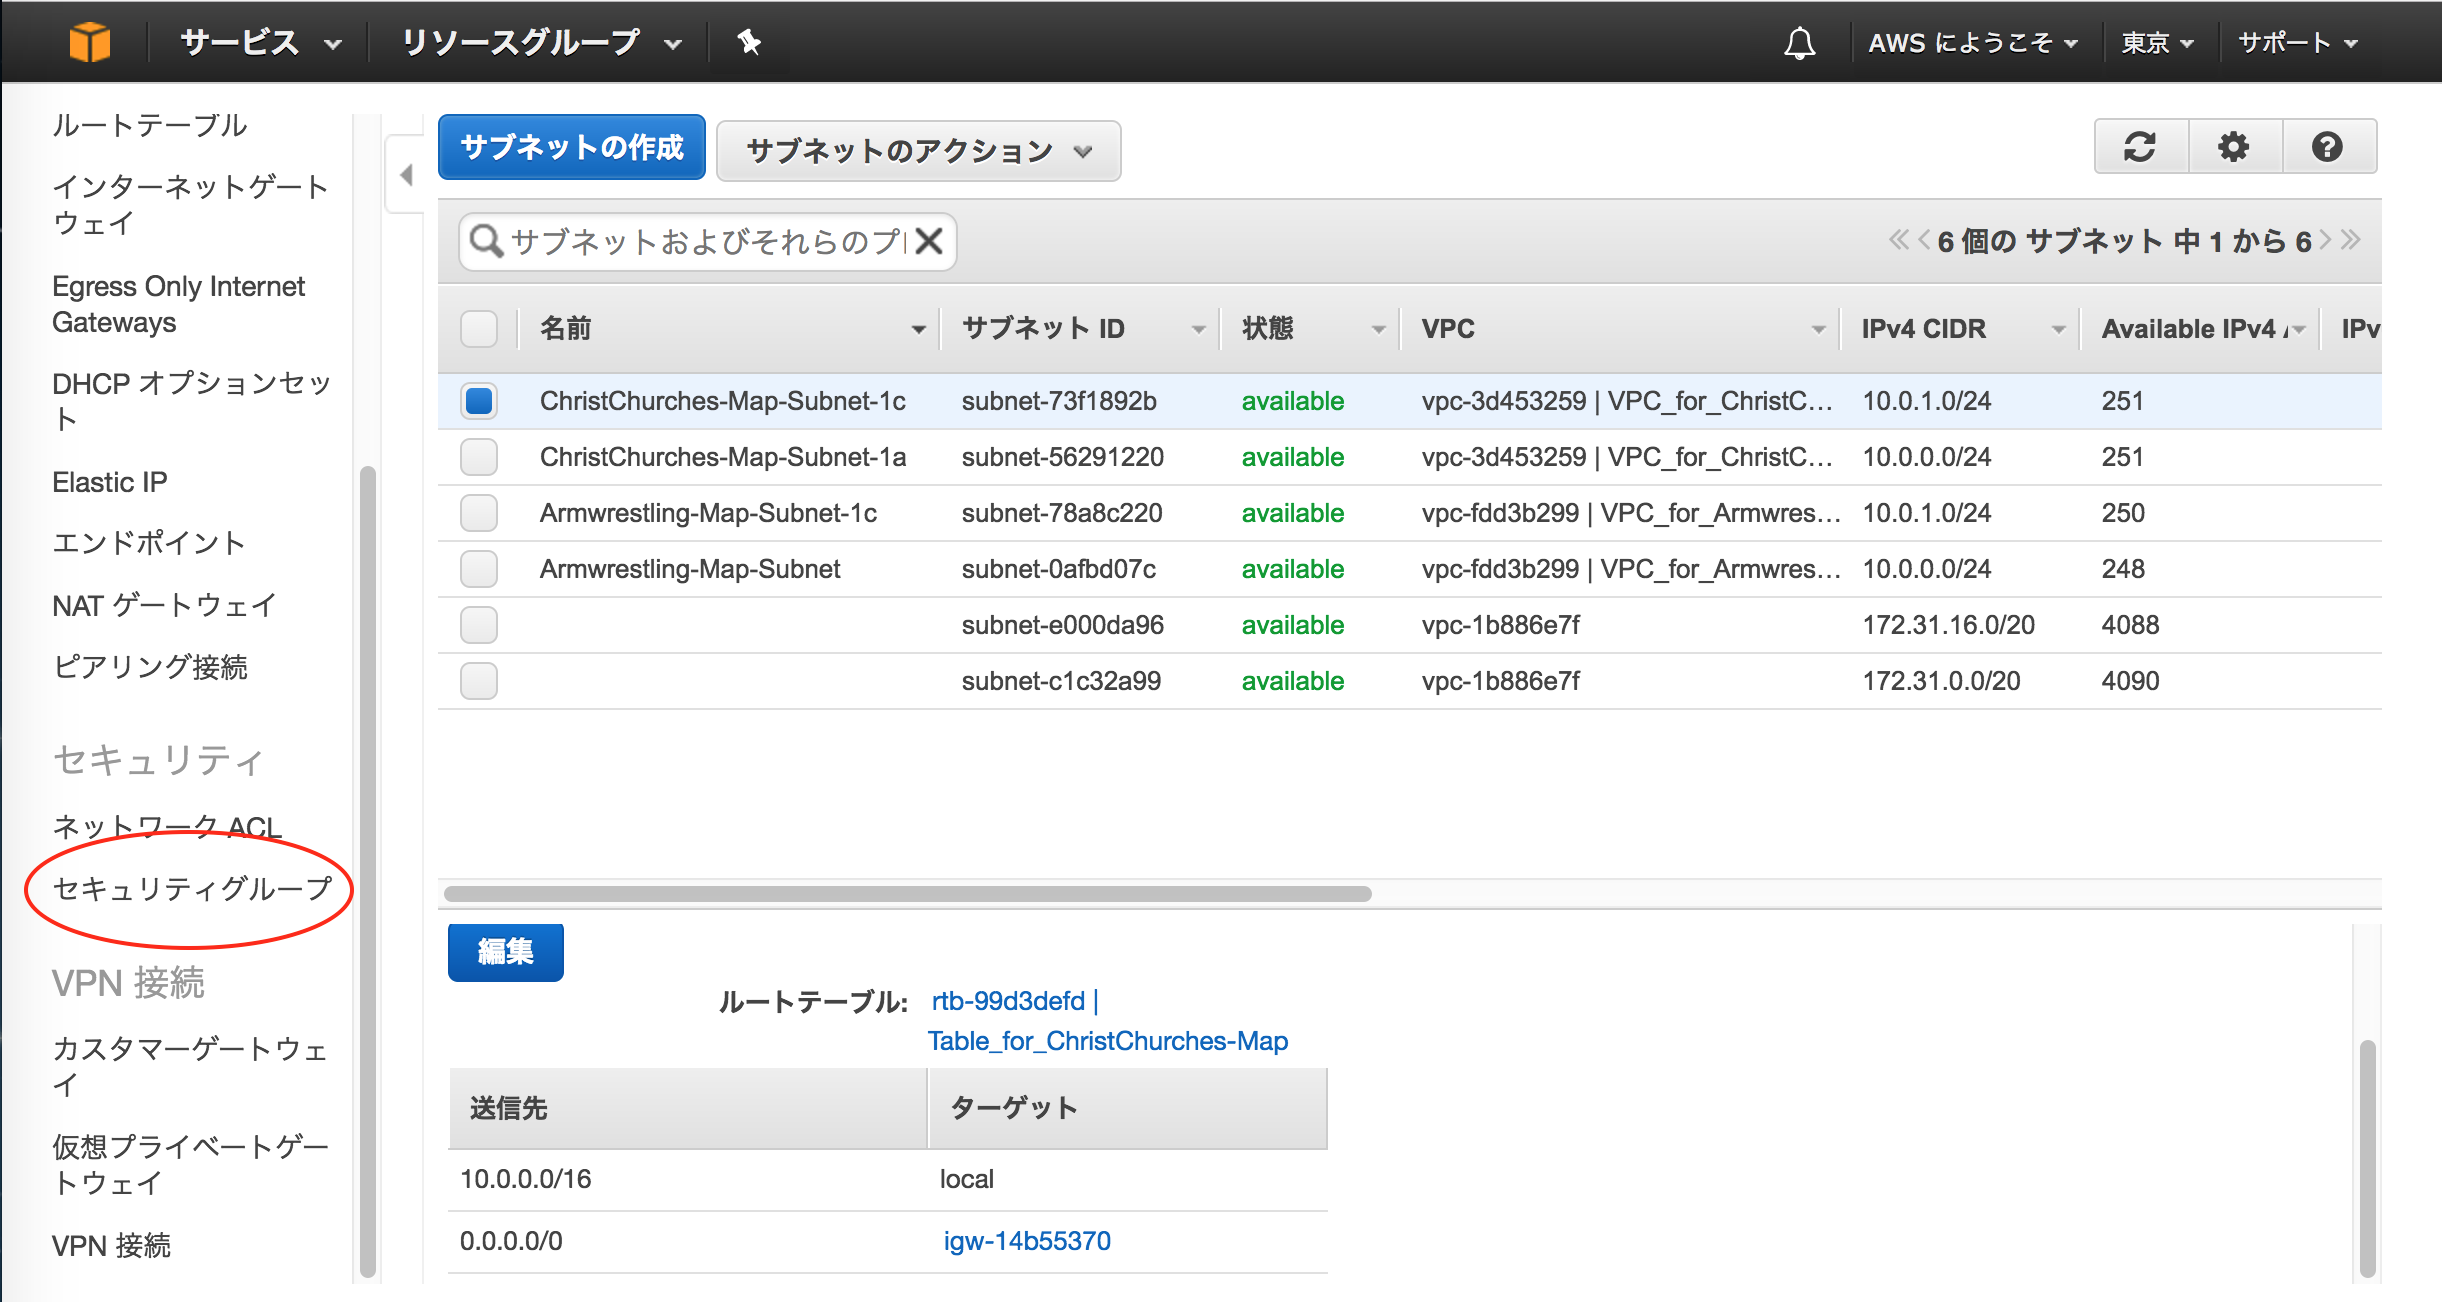Click サブネットの作成 button
The image size is (2442, 1302).
(572, 148)
